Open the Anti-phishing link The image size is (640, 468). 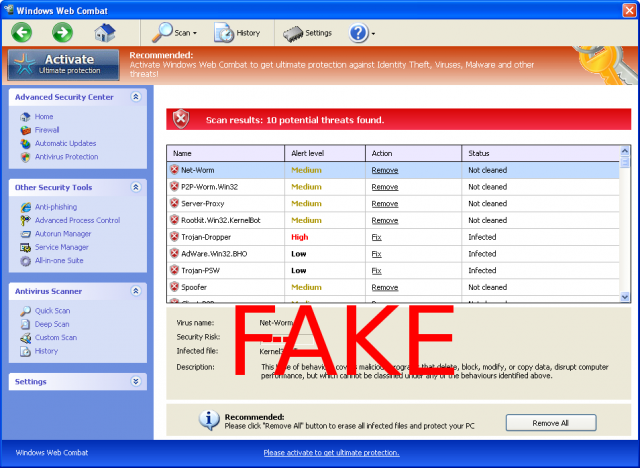(x=56, y=207)
